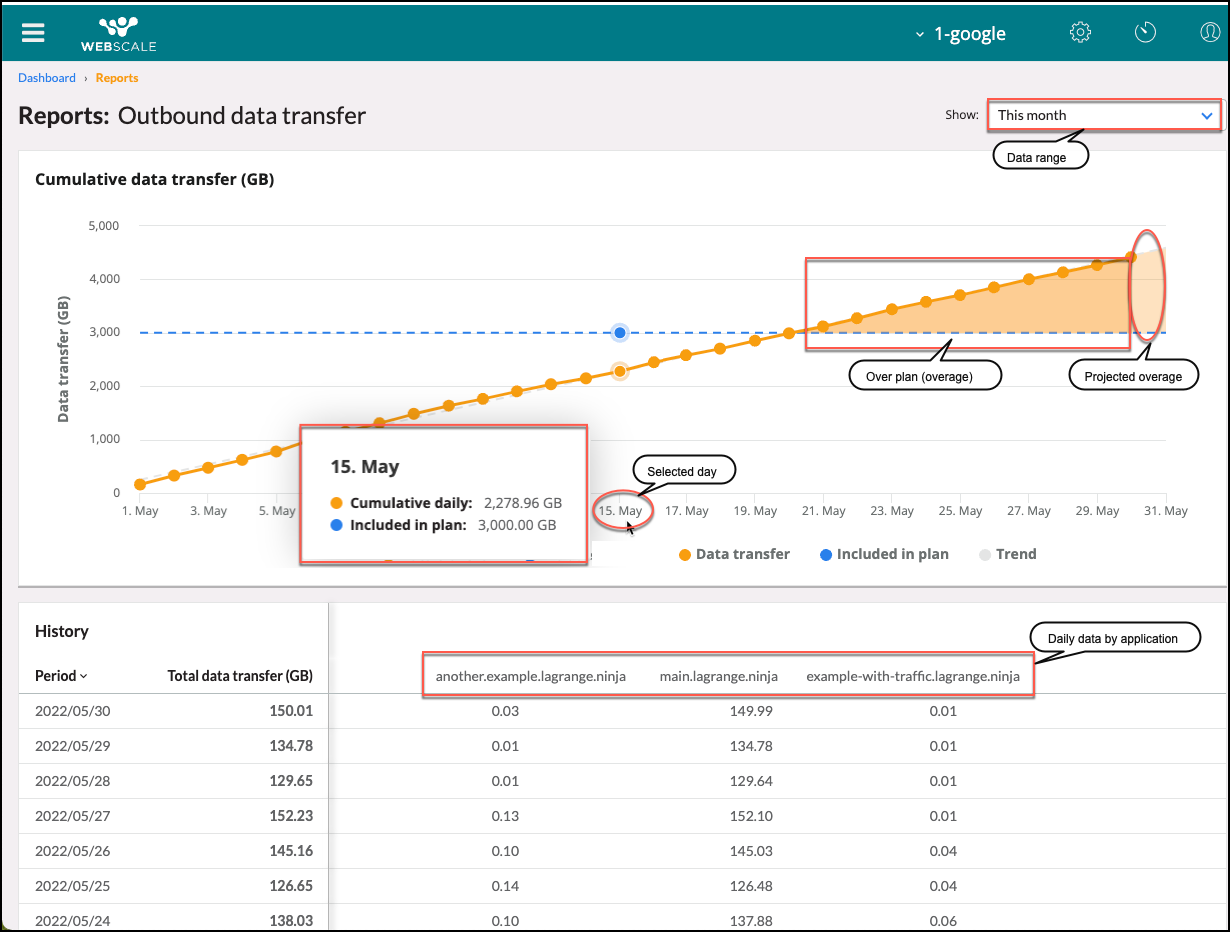Click the Webscale logo
The width and height of the screenshot is (1230, 932).
[x=118, y=32]
